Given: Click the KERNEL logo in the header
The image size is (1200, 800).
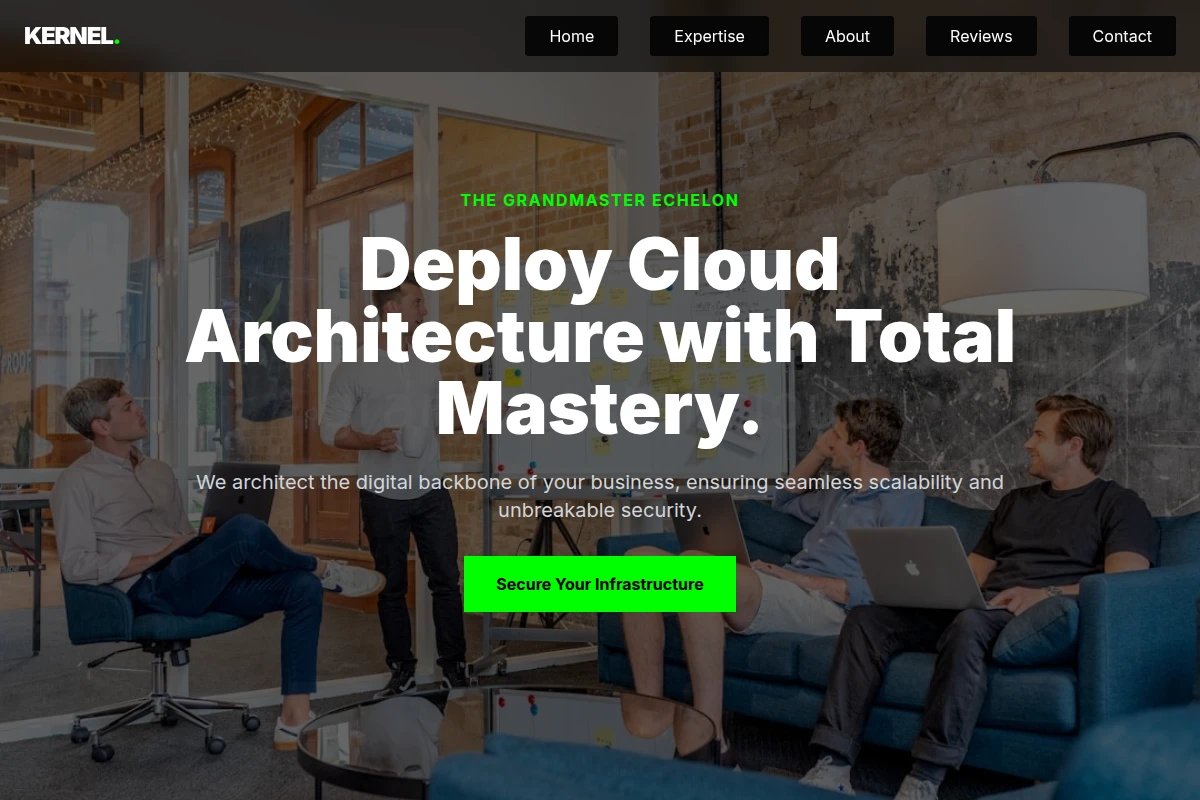Looking at the screenshot, I should tap(72, 36).
